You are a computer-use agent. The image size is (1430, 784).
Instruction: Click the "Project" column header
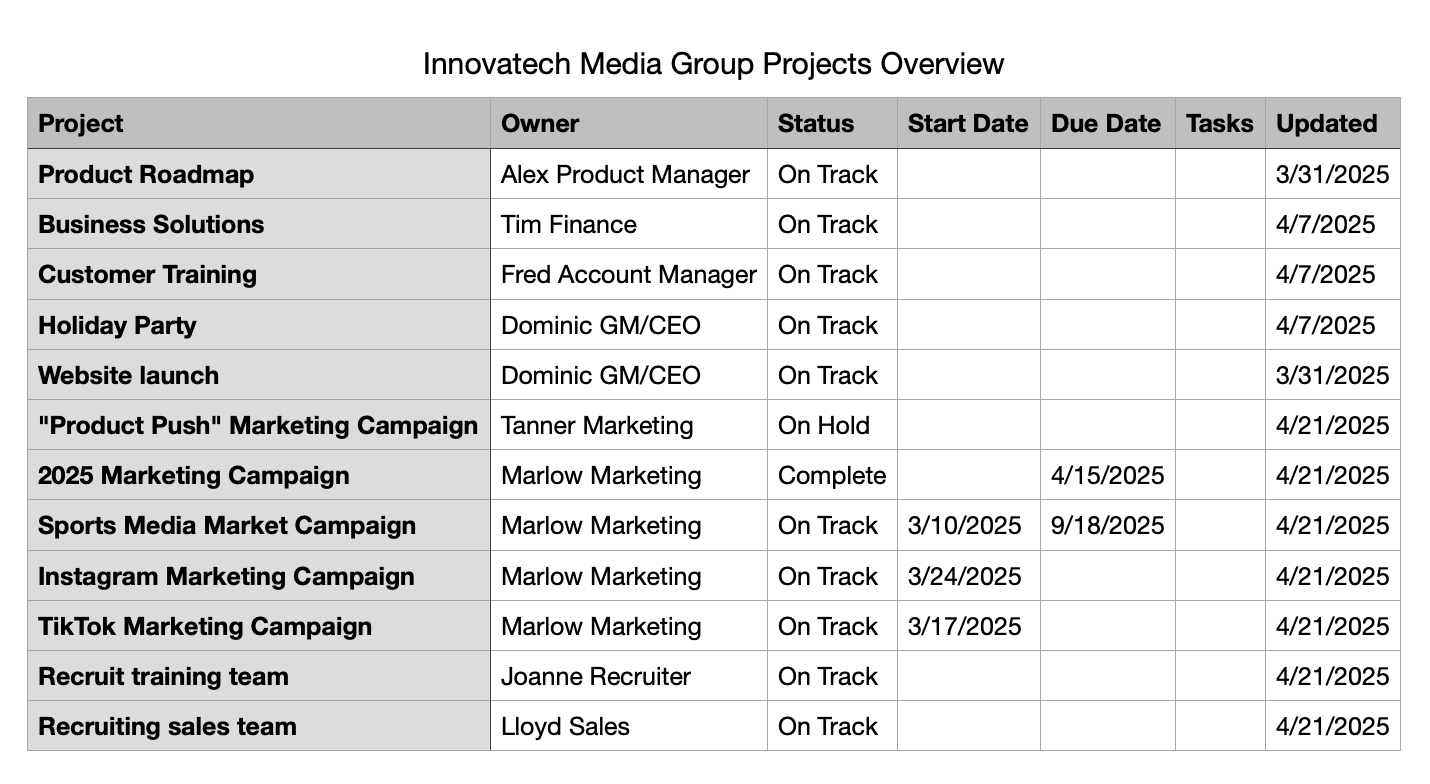(80, 124)
